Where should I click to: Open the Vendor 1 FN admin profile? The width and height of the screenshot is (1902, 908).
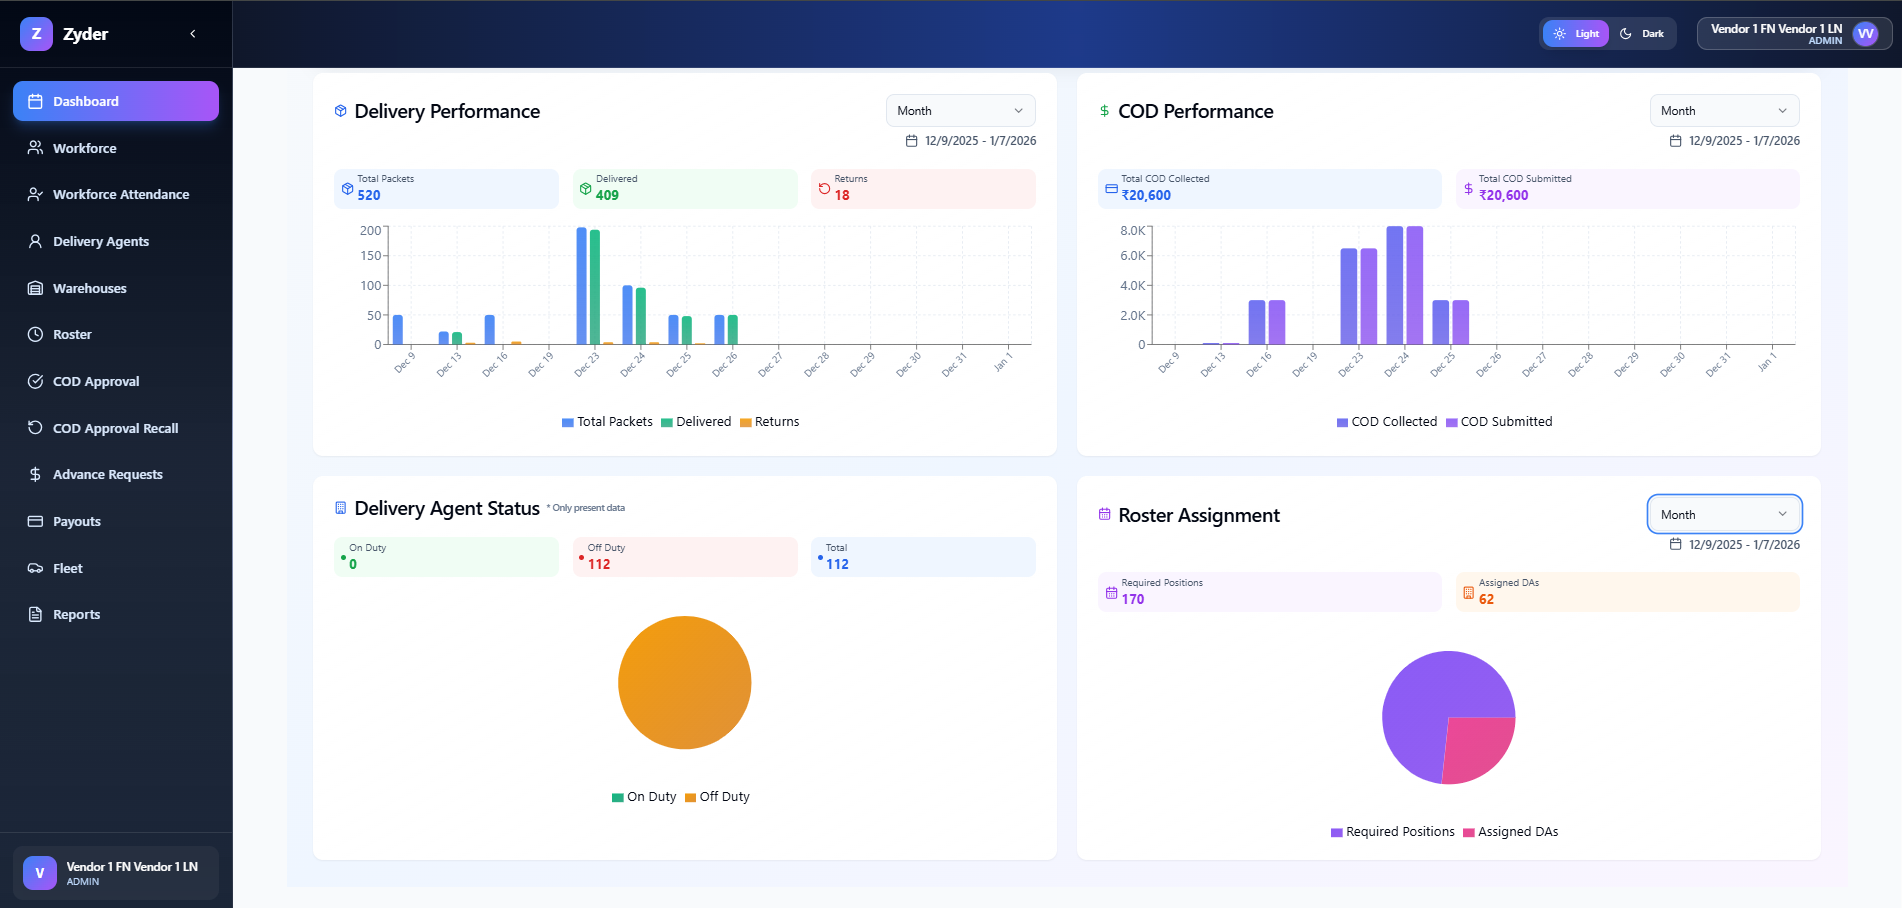1793,33
